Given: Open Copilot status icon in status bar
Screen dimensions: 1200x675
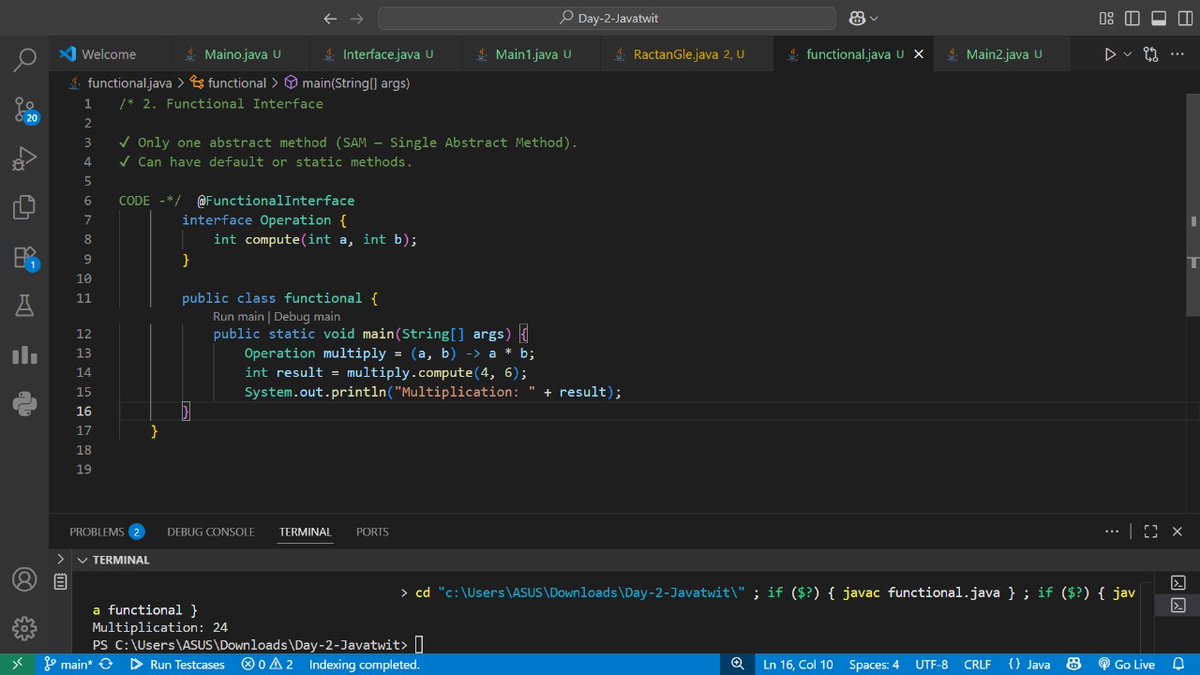Looking at the screenshot, I should [1074, 665].
